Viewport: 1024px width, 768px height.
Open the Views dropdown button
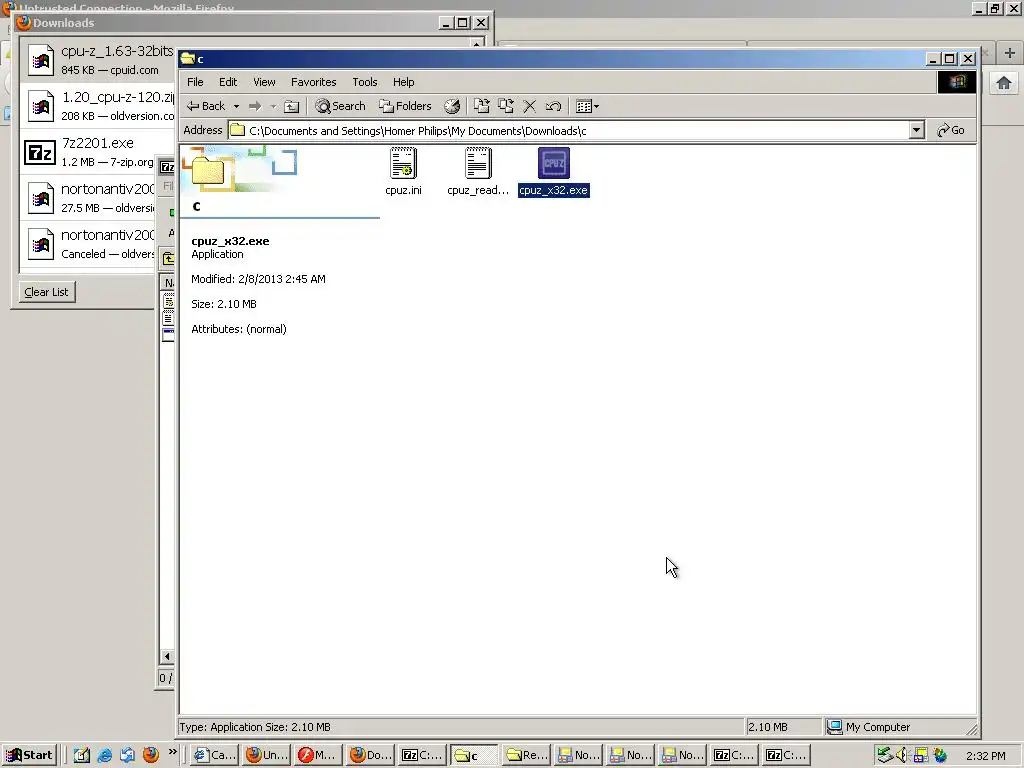[x=587, y=106]
